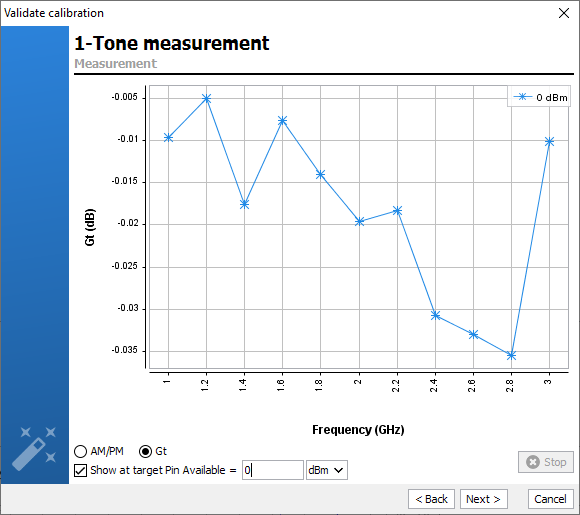Select the Gt radio button
580x515 pixels.
pos(145,451)
